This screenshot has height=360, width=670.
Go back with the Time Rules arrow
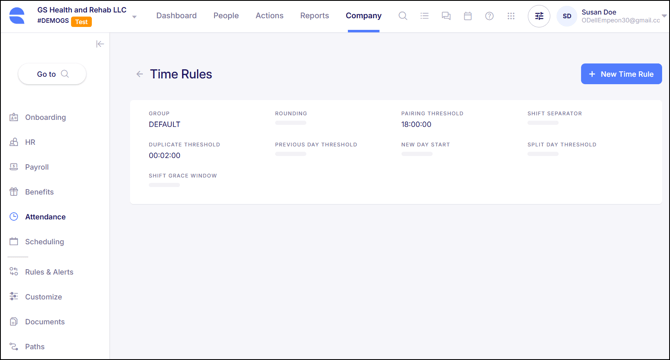(140, 74)
